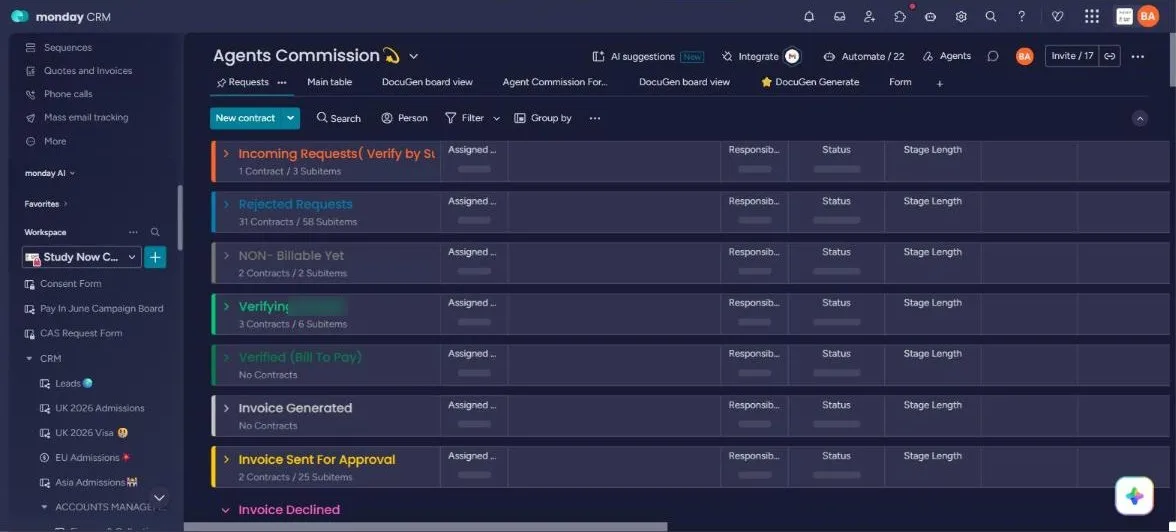Open the New contract dropdown arrow
Viewport: 1176px width, 532px height.
point(291,118)
